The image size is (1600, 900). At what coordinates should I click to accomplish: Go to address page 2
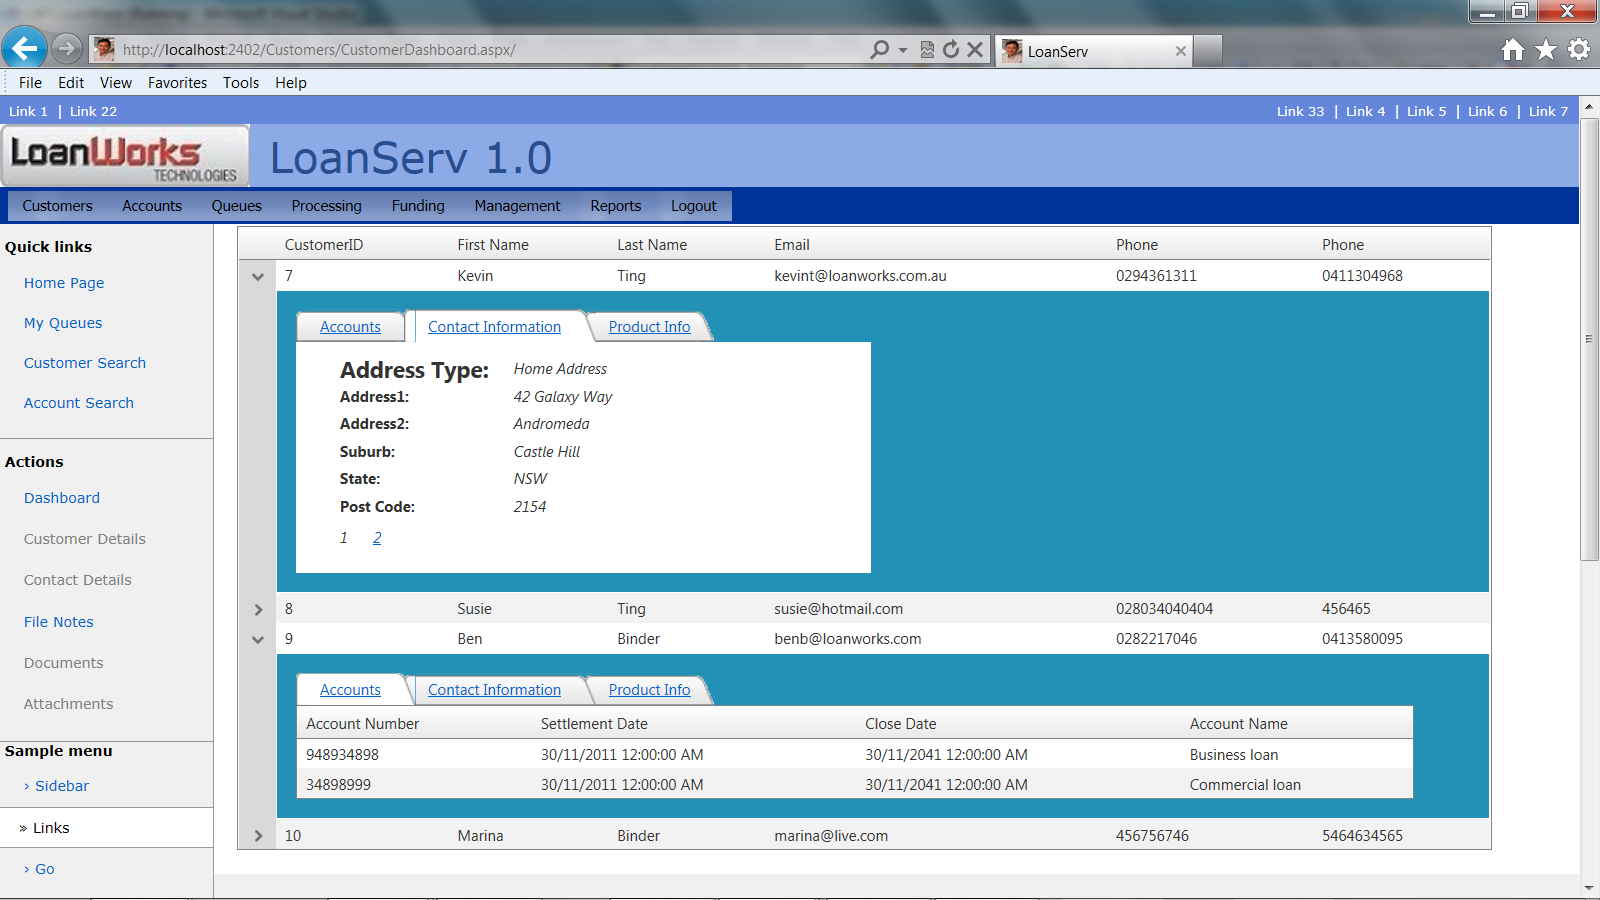[x=377, y=538]
